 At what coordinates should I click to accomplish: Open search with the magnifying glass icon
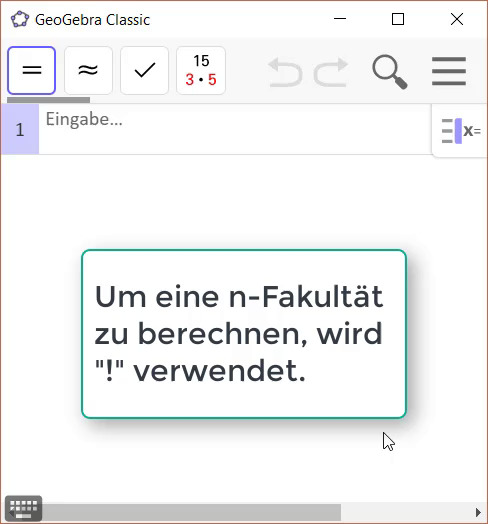tap(390, 72)
